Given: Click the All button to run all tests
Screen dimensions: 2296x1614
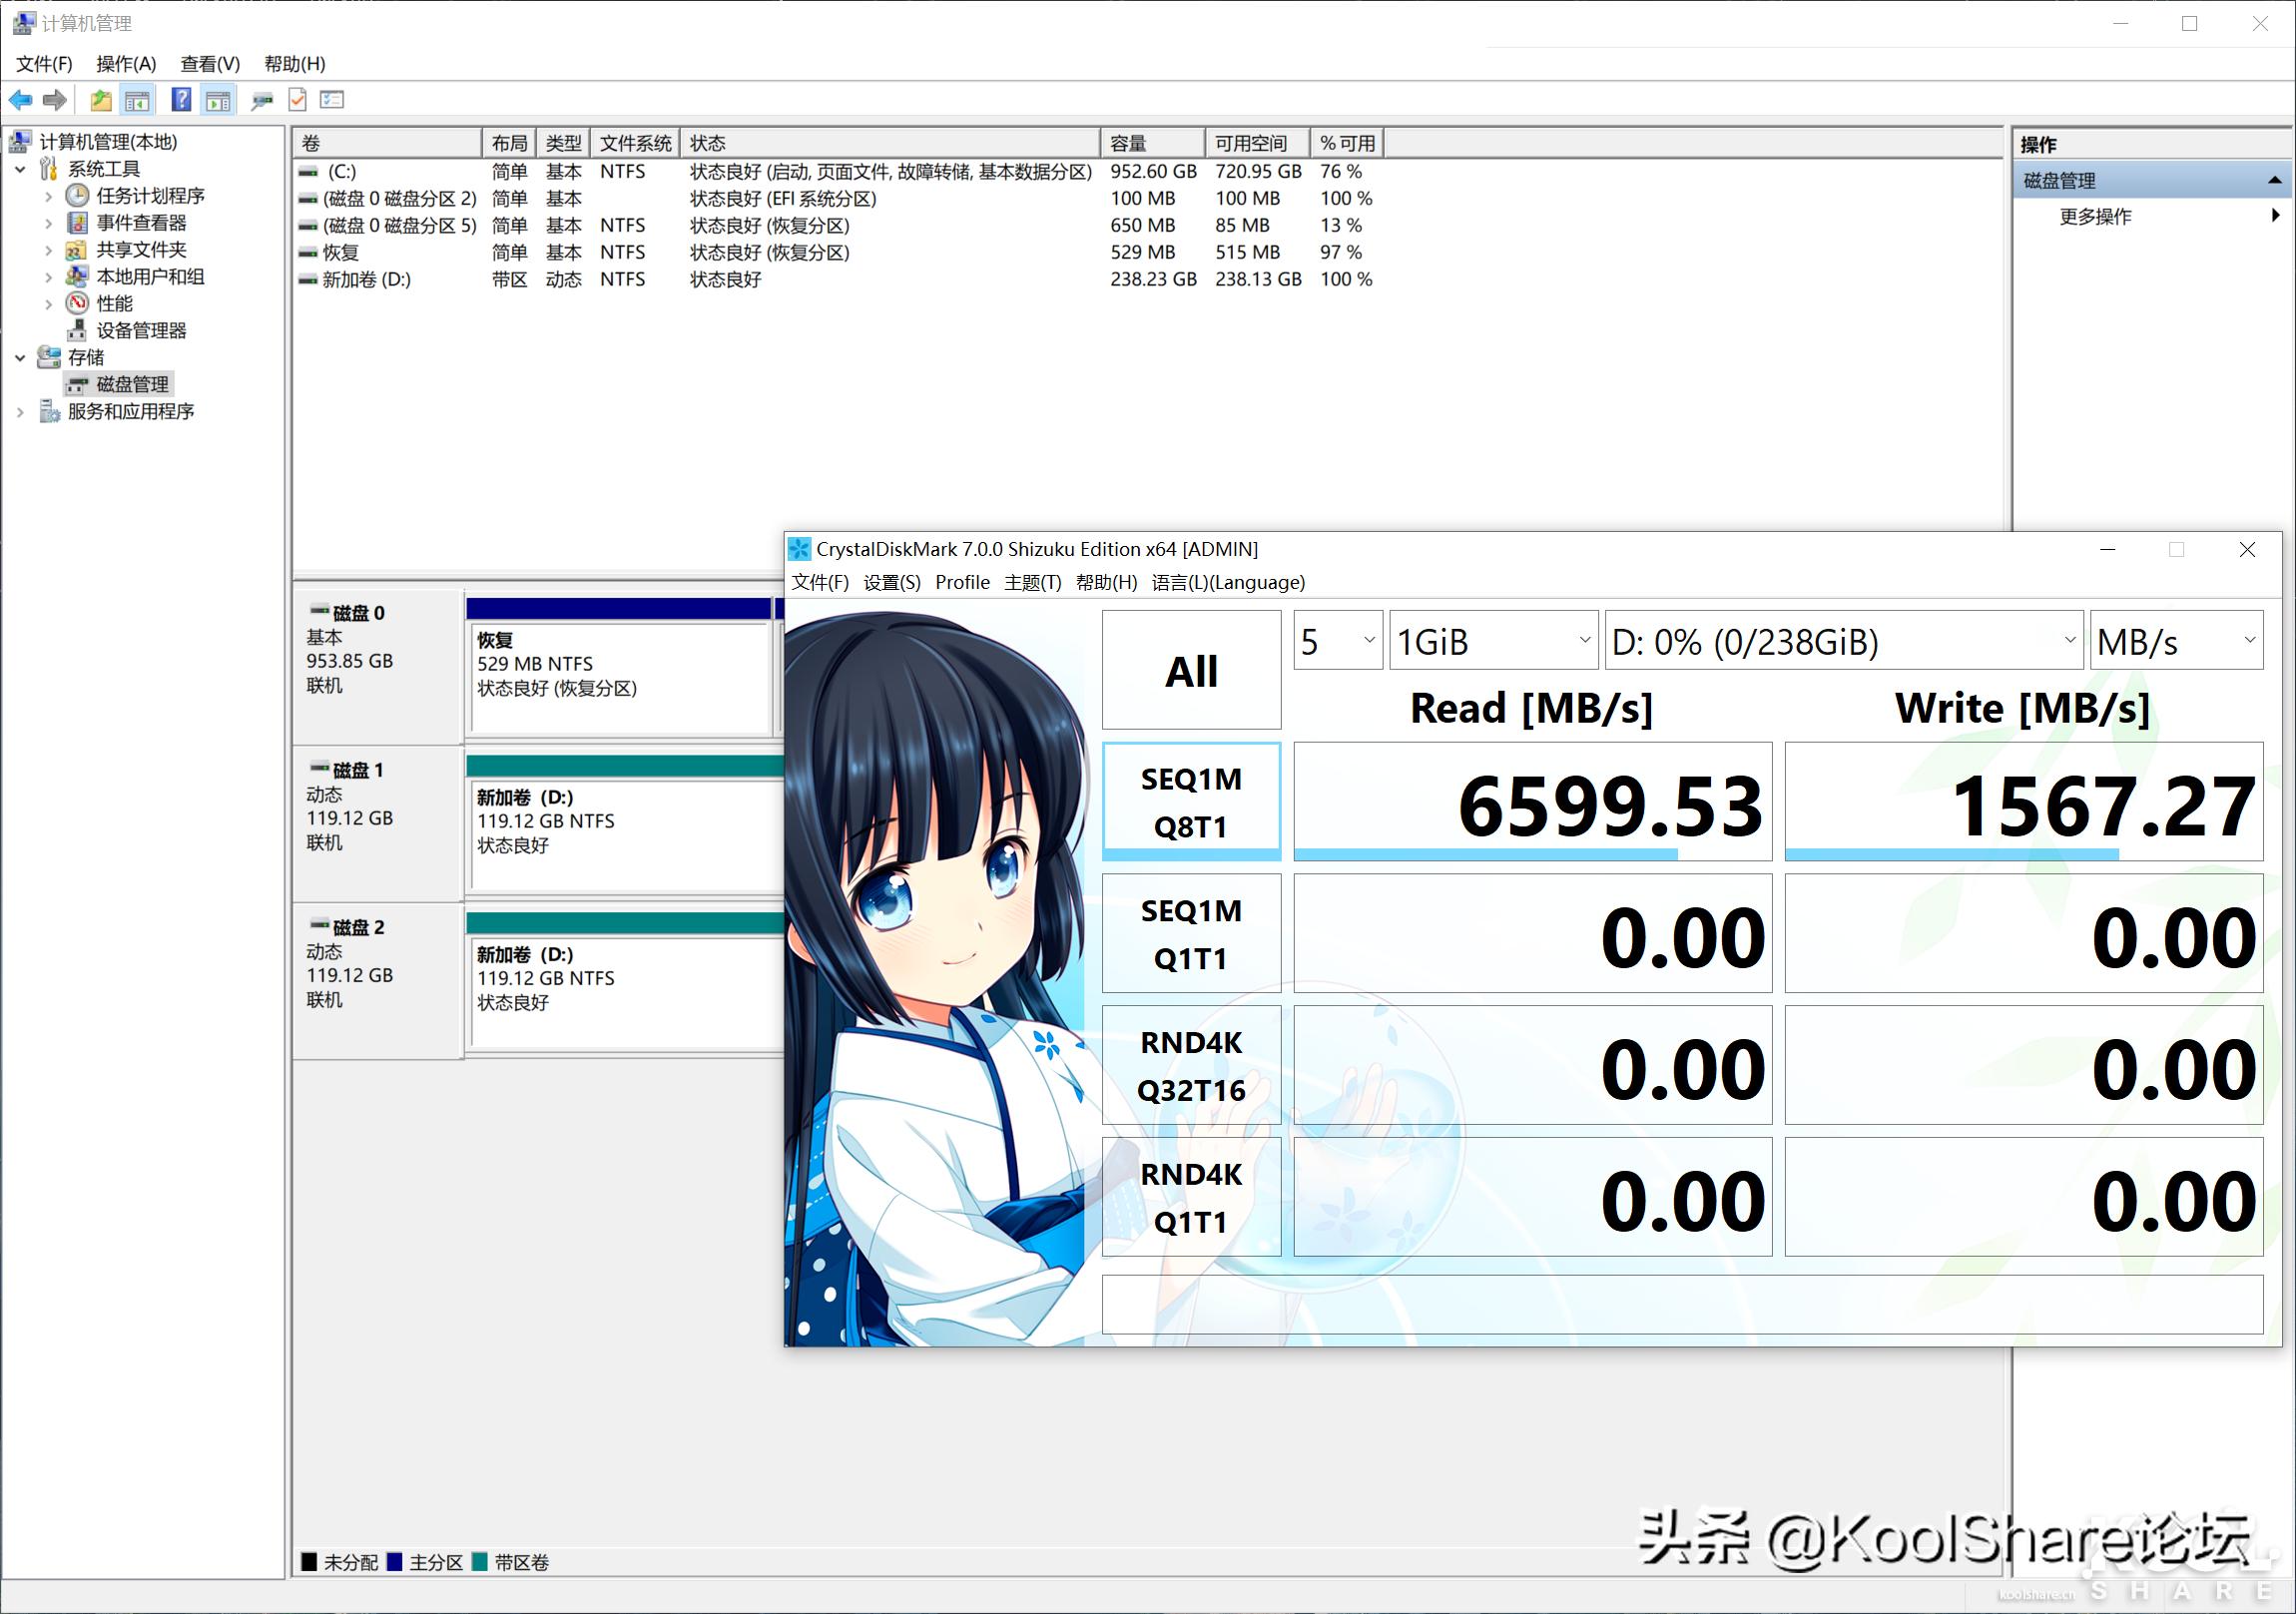Looking at the screenshot, I should pos(1190,669).
